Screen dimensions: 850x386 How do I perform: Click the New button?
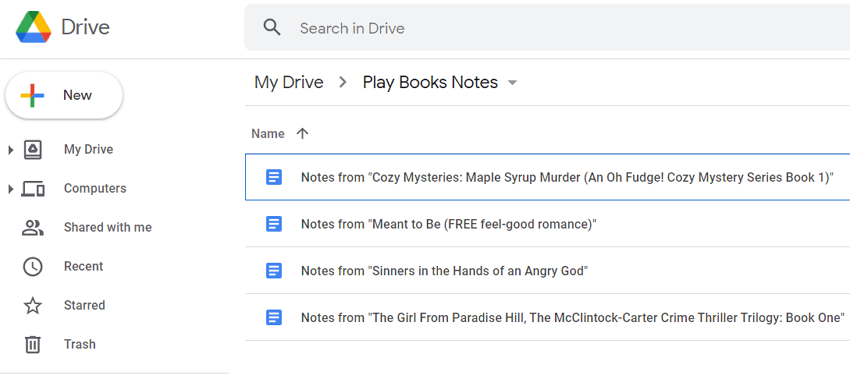(64, 95)
